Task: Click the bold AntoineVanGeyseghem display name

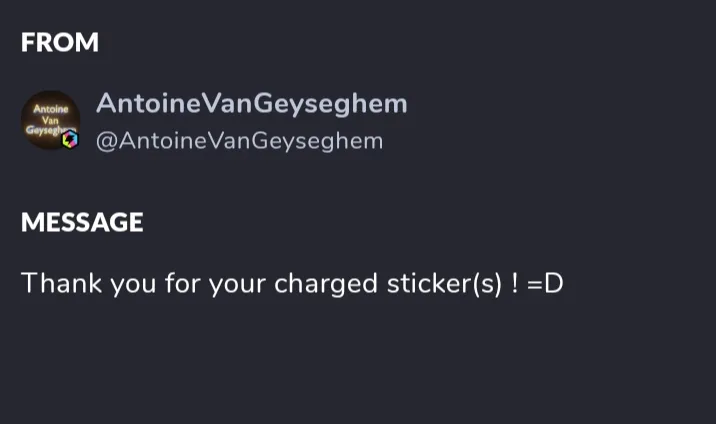Action: [x=252, y=104]
